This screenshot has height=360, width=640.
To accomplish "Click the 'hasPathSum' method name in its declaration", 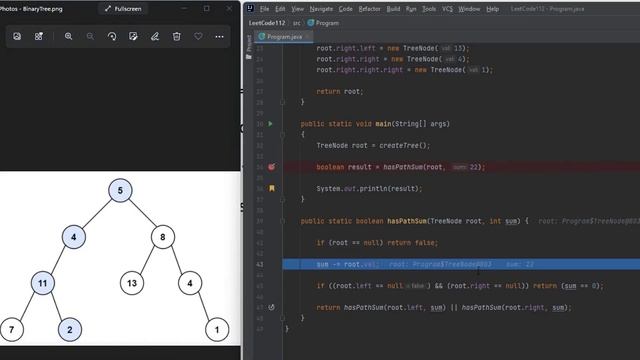I will 407,221.
